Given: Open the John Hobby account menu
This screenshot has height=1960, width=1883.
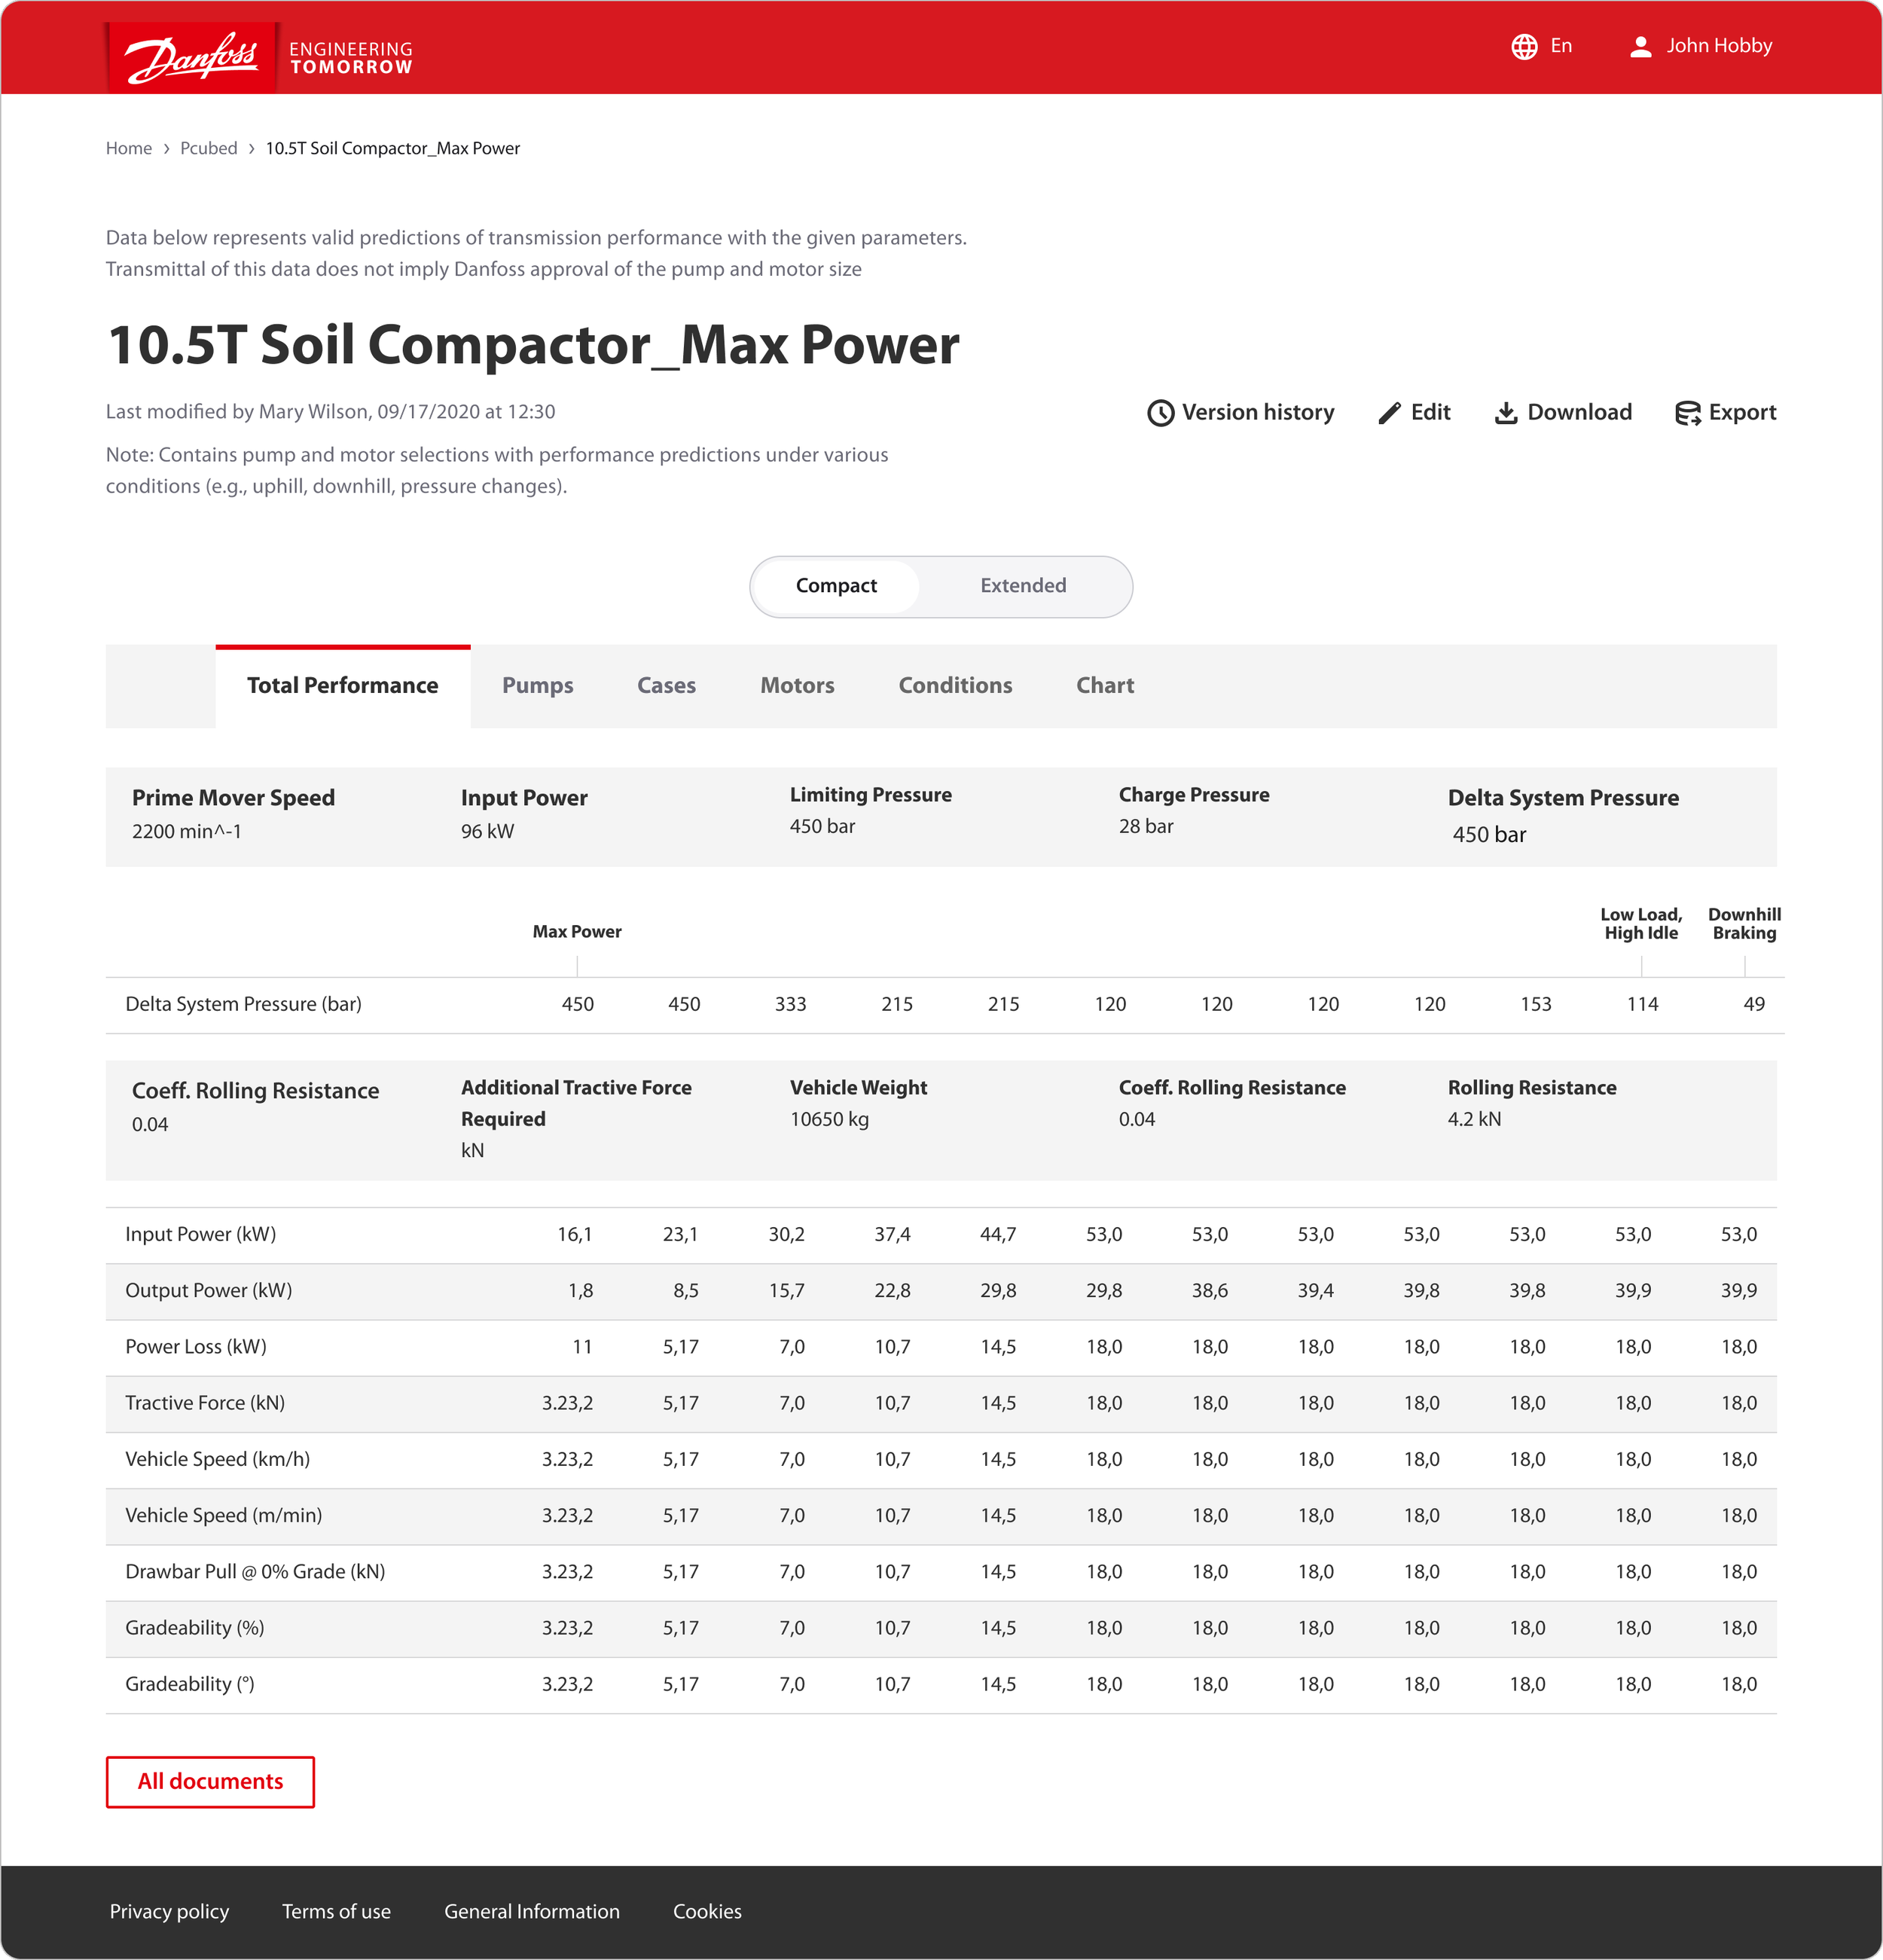Looking at the screenshot, I should (x=1718, y=46).
